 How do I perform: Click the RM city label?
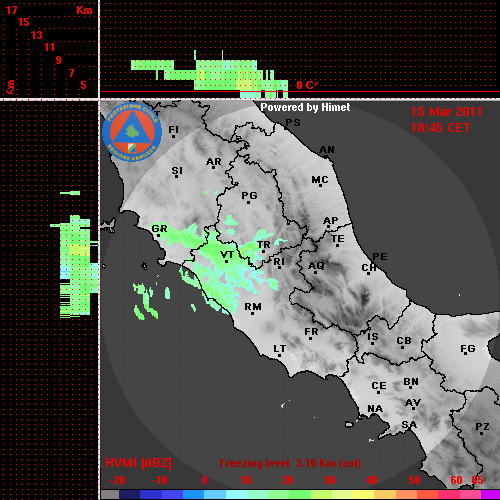pyautogui.click(x=253, y=307)
